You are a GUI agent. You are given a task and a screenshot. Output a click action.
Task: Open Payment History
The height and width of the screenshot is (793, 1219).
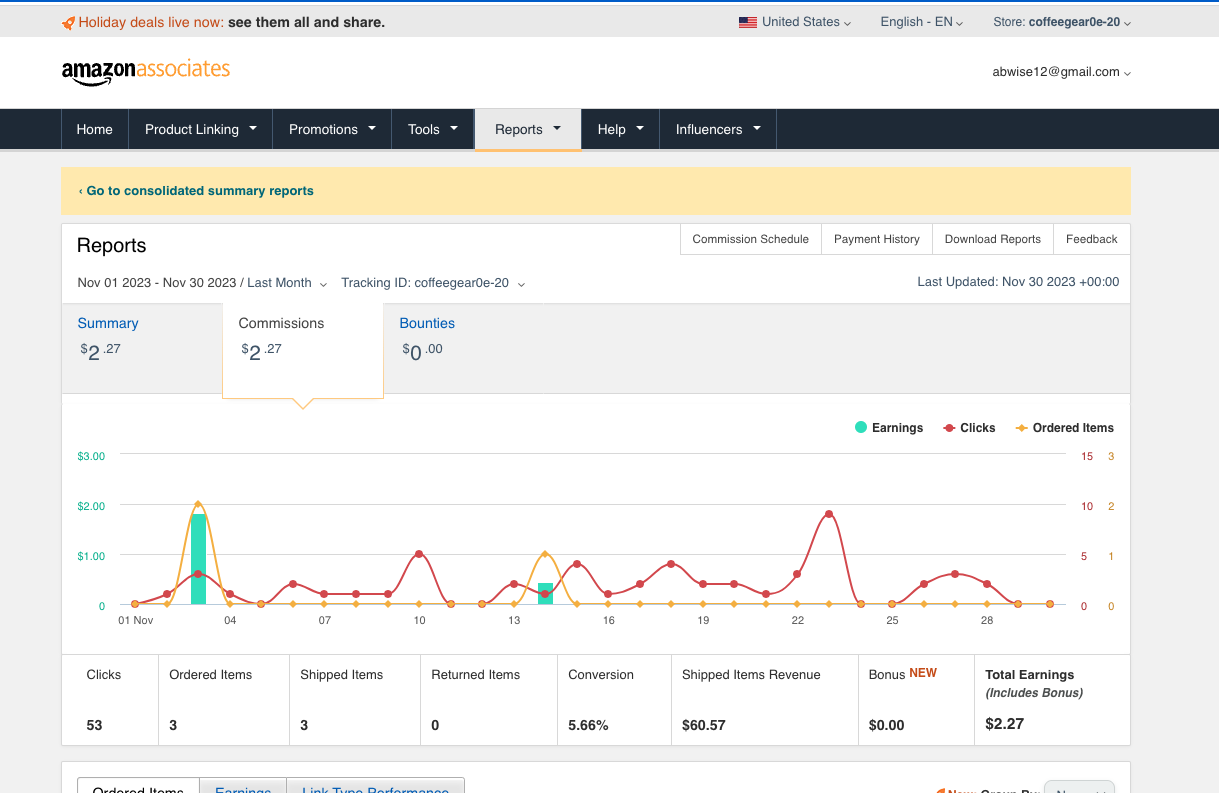click(x=877, y=239)
